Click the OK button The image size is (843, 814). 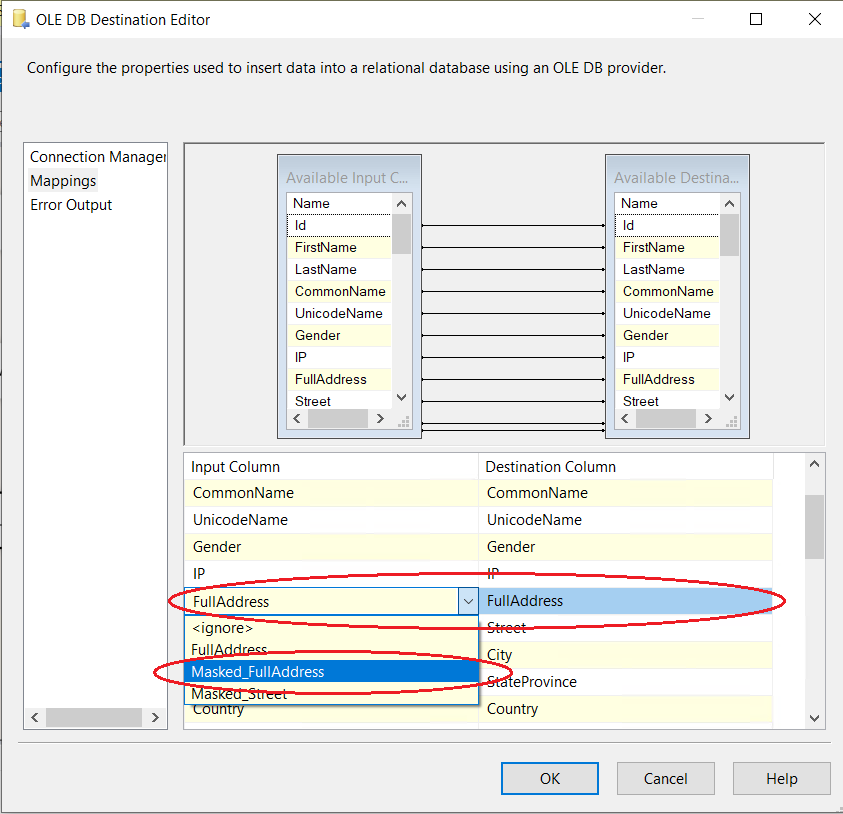coord(550,779)
